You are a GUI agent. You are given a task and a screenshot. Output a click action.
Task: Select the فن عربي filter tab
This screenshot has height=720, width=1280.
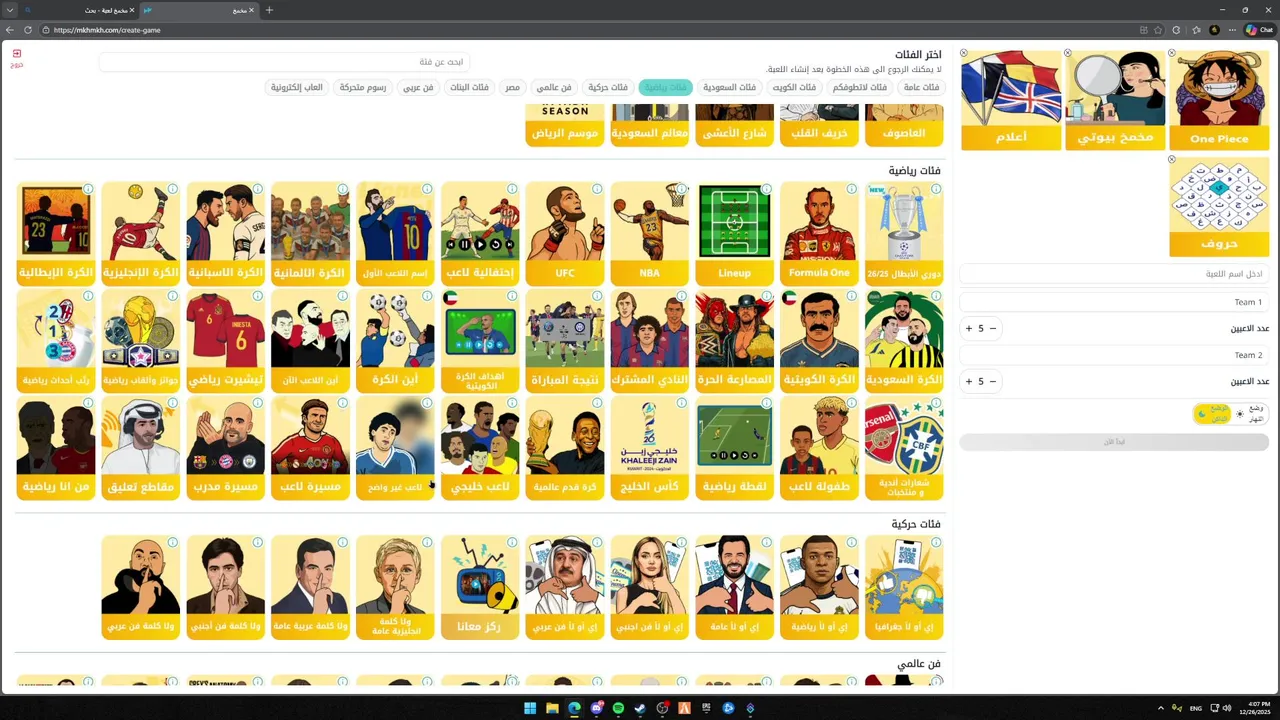[418, 87]
